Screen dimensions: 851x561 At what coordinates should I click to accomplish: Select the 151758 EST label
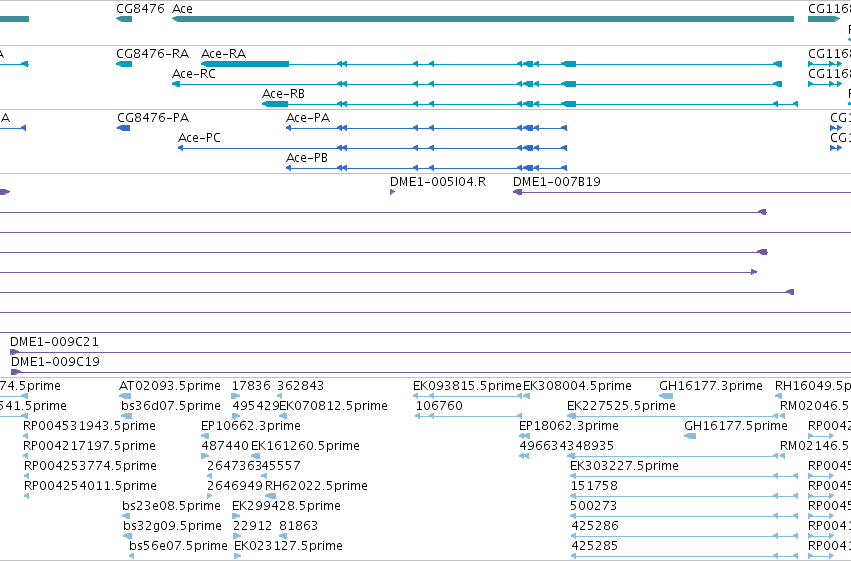click(x=594, y=486)
